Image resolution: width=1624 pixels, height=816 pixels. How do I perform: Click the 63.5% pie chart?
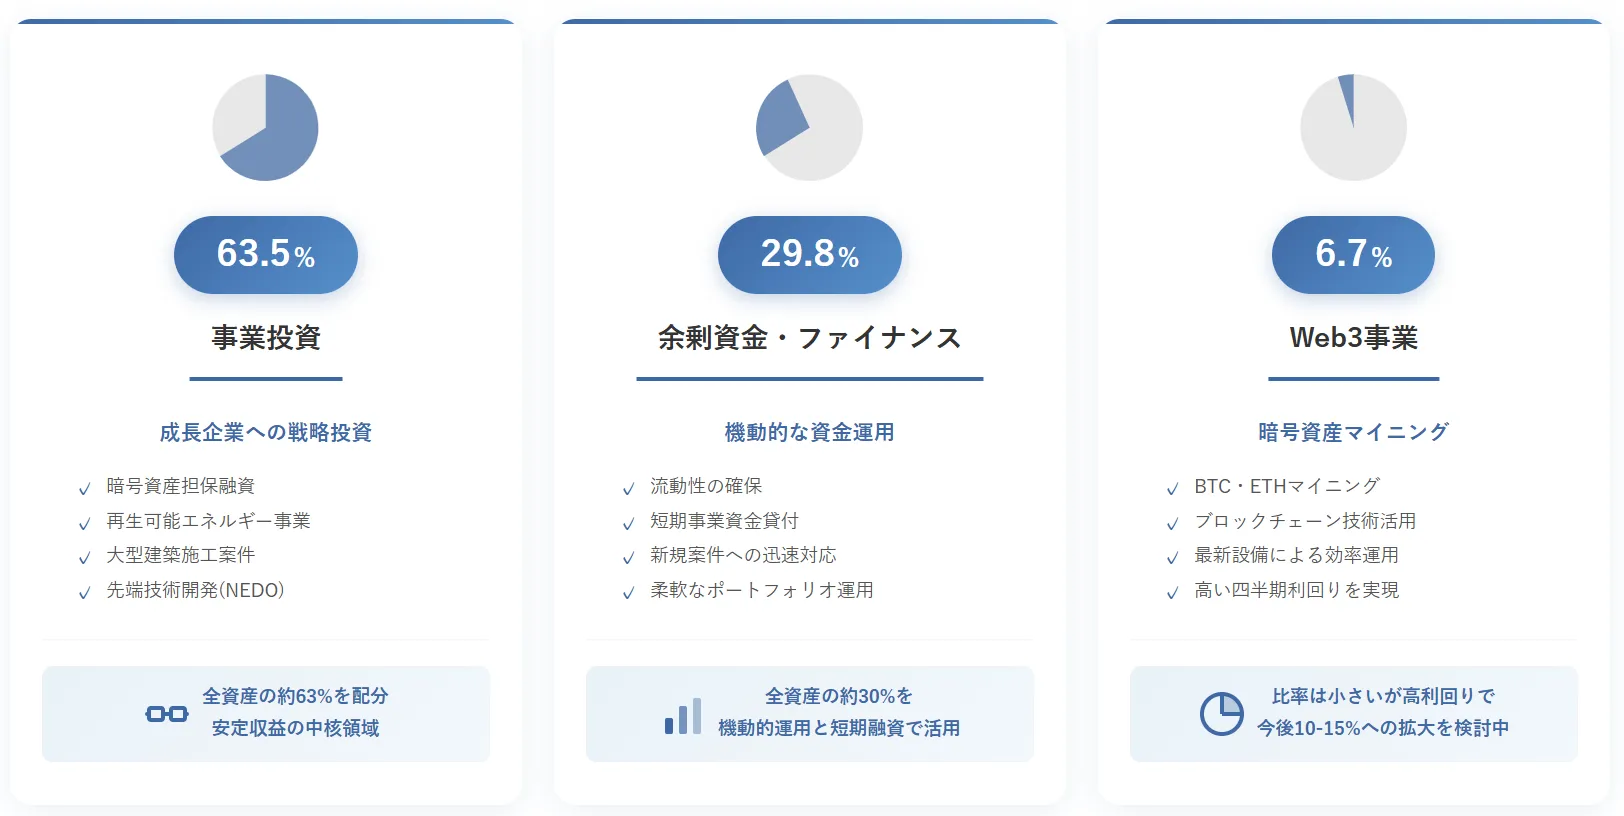click(265, 127)
